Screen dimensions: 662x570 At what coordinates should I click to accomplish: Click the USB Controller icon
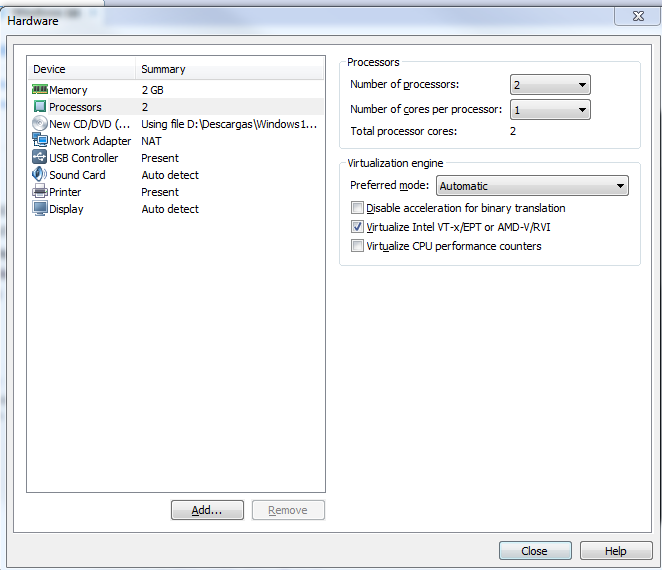[40, 158]
